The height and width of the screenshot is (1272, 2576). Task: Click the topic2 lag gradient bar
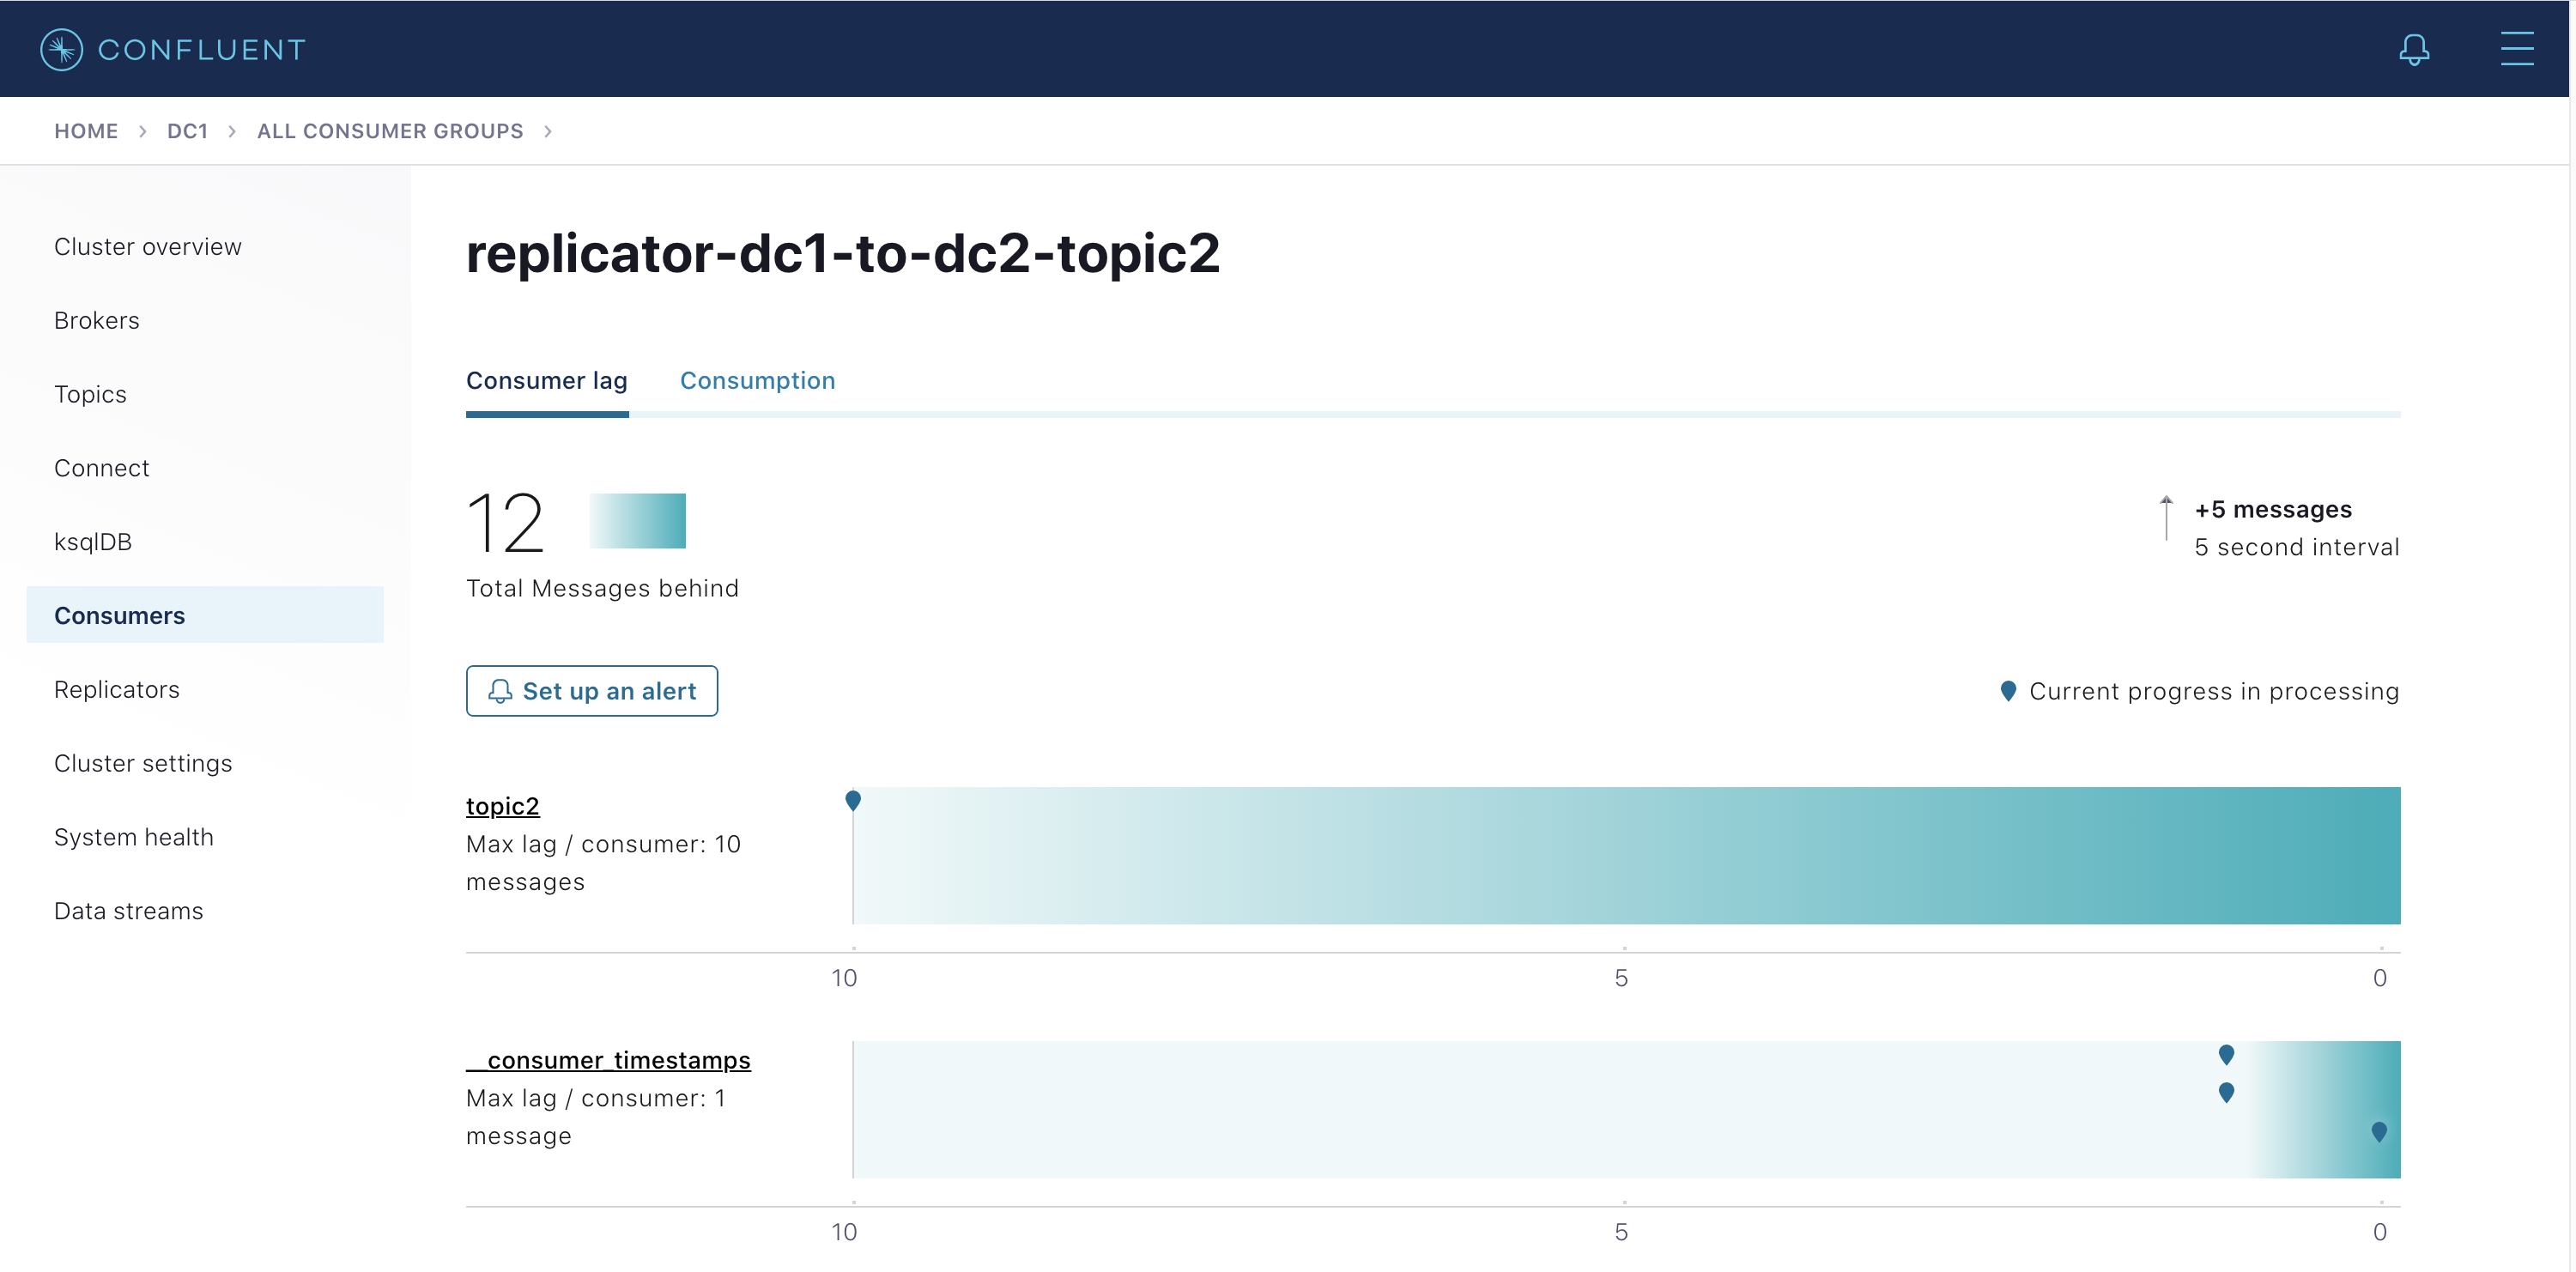1626,855
